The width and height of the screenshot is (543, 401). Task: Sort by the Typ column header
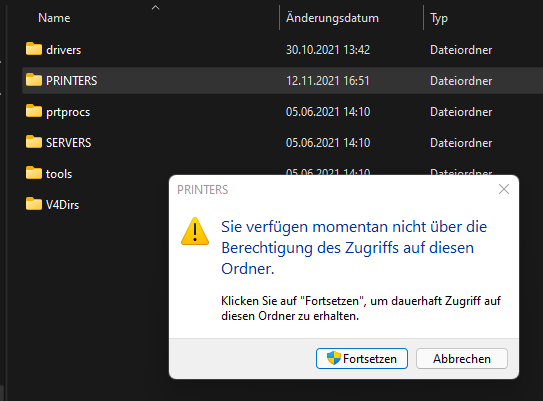tap(439, 18)
